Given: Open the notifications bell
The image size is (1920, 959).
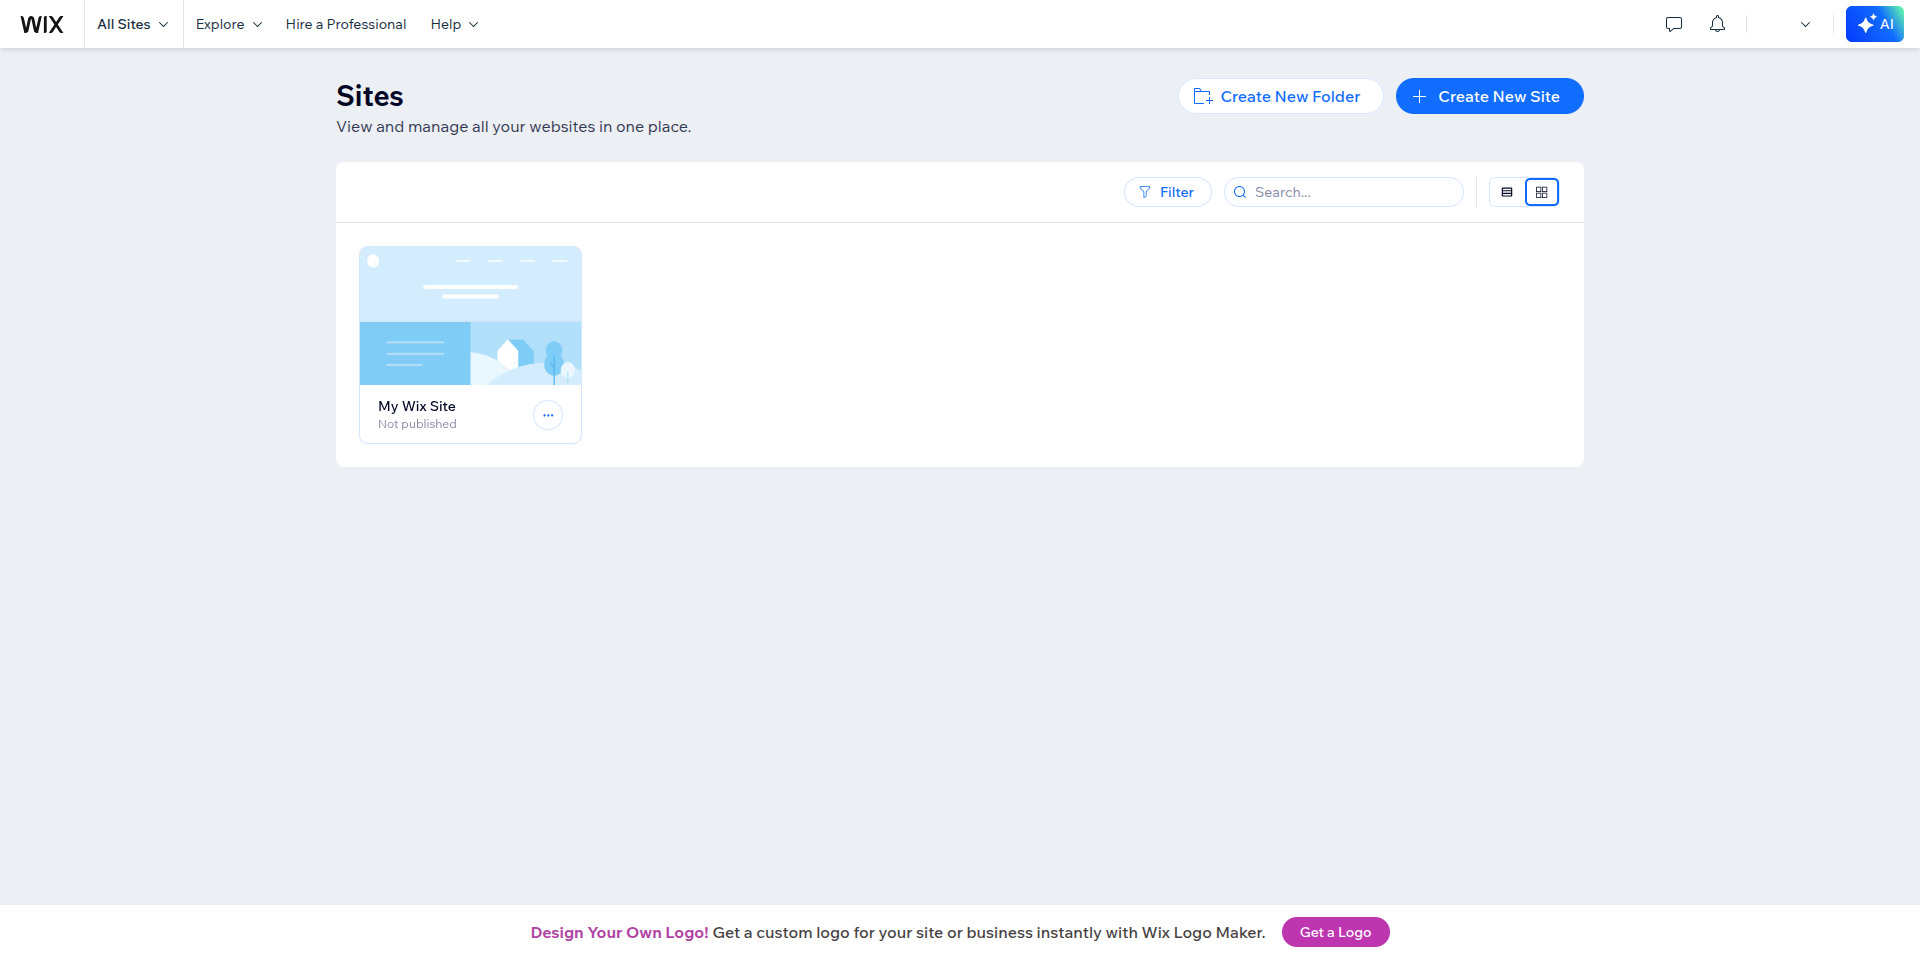Looking at the screenshot, I should [1717, 24].
